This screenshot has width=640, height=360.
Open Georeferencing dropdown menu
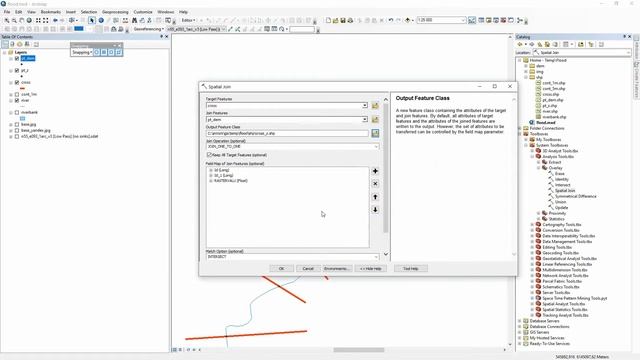[149, 29]
